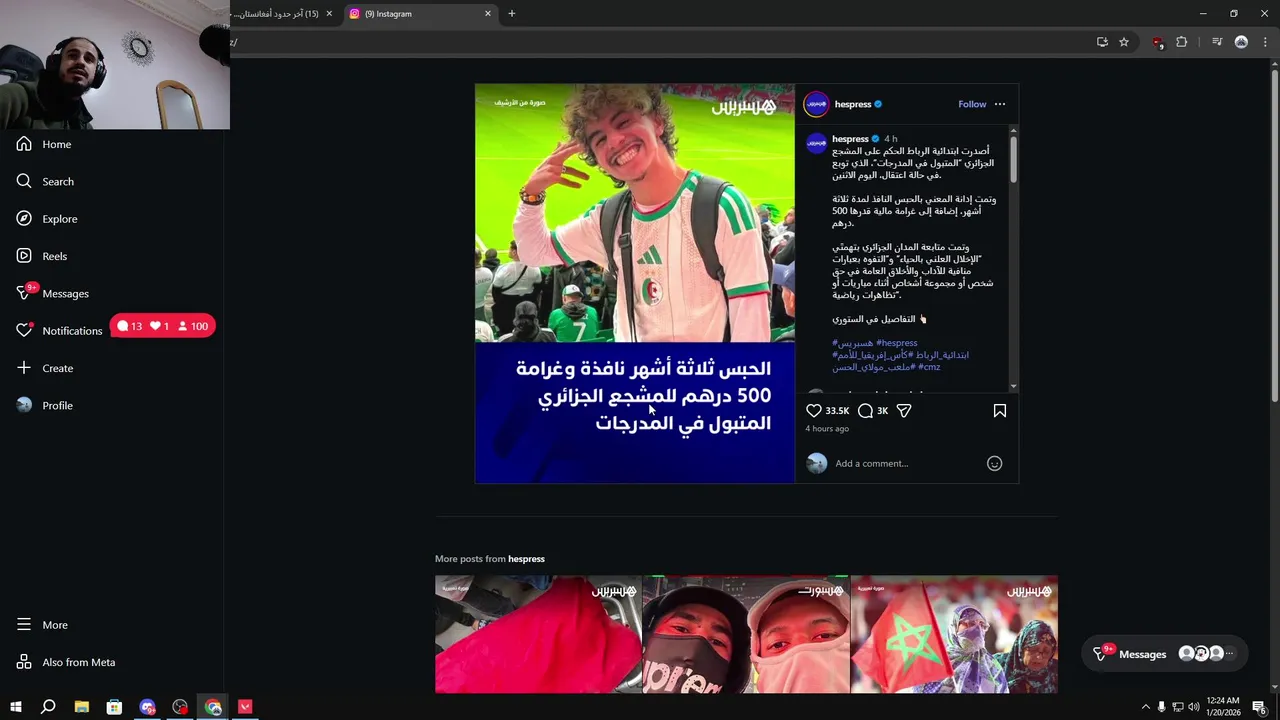
Task: Click the comment bubble icon on post
Action: coord(865,411)
